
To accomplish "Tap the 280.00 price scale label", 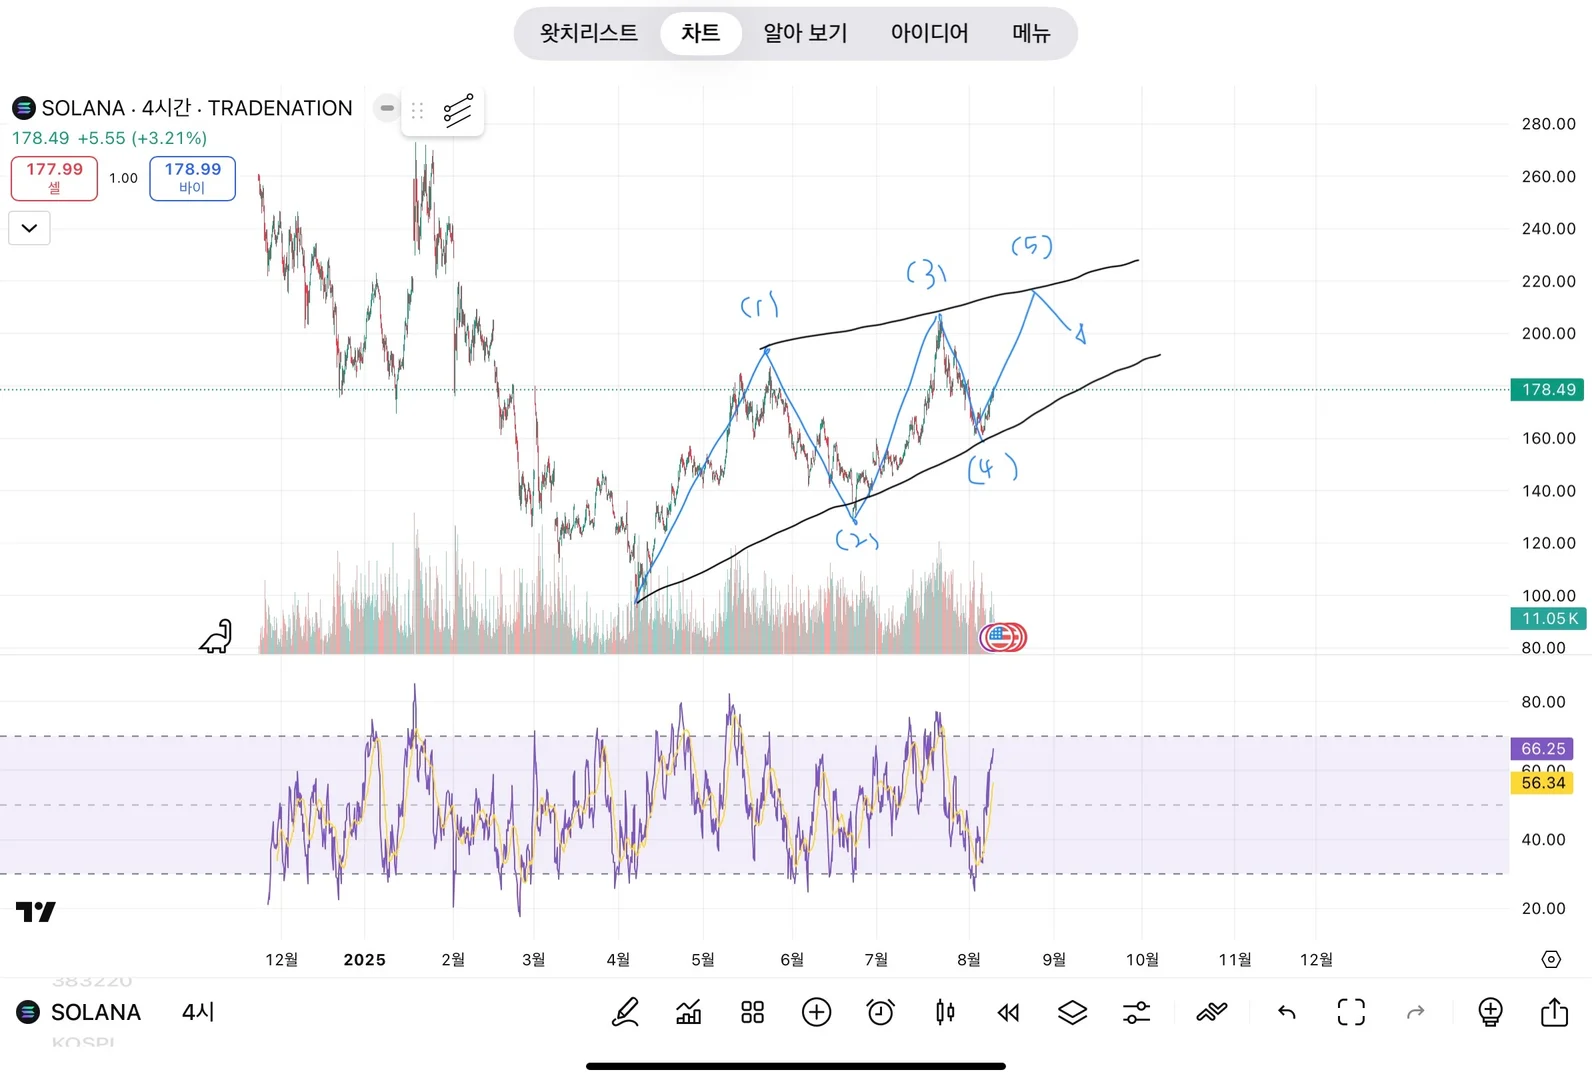I will 1548,124.
